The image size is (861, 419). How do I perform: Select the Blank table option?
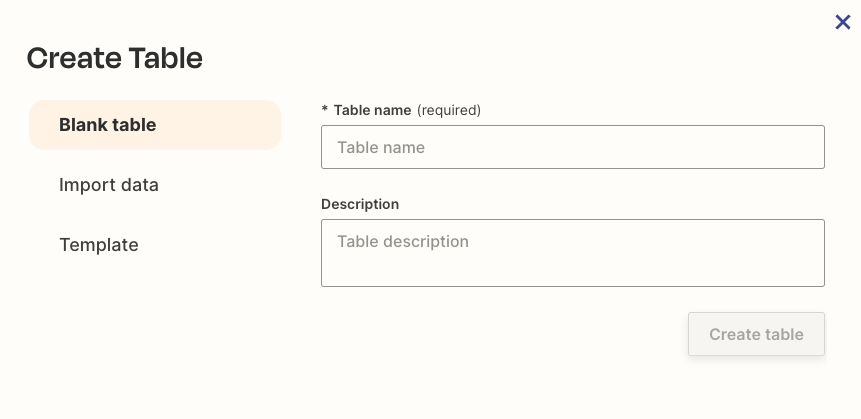point(155,125)
